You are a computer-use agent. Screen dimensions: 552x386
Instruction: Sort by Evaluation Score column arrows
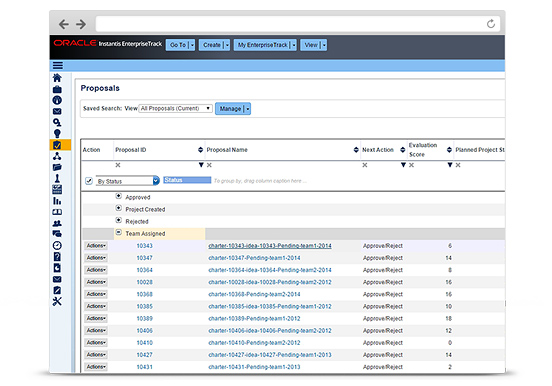click(449, 150)
